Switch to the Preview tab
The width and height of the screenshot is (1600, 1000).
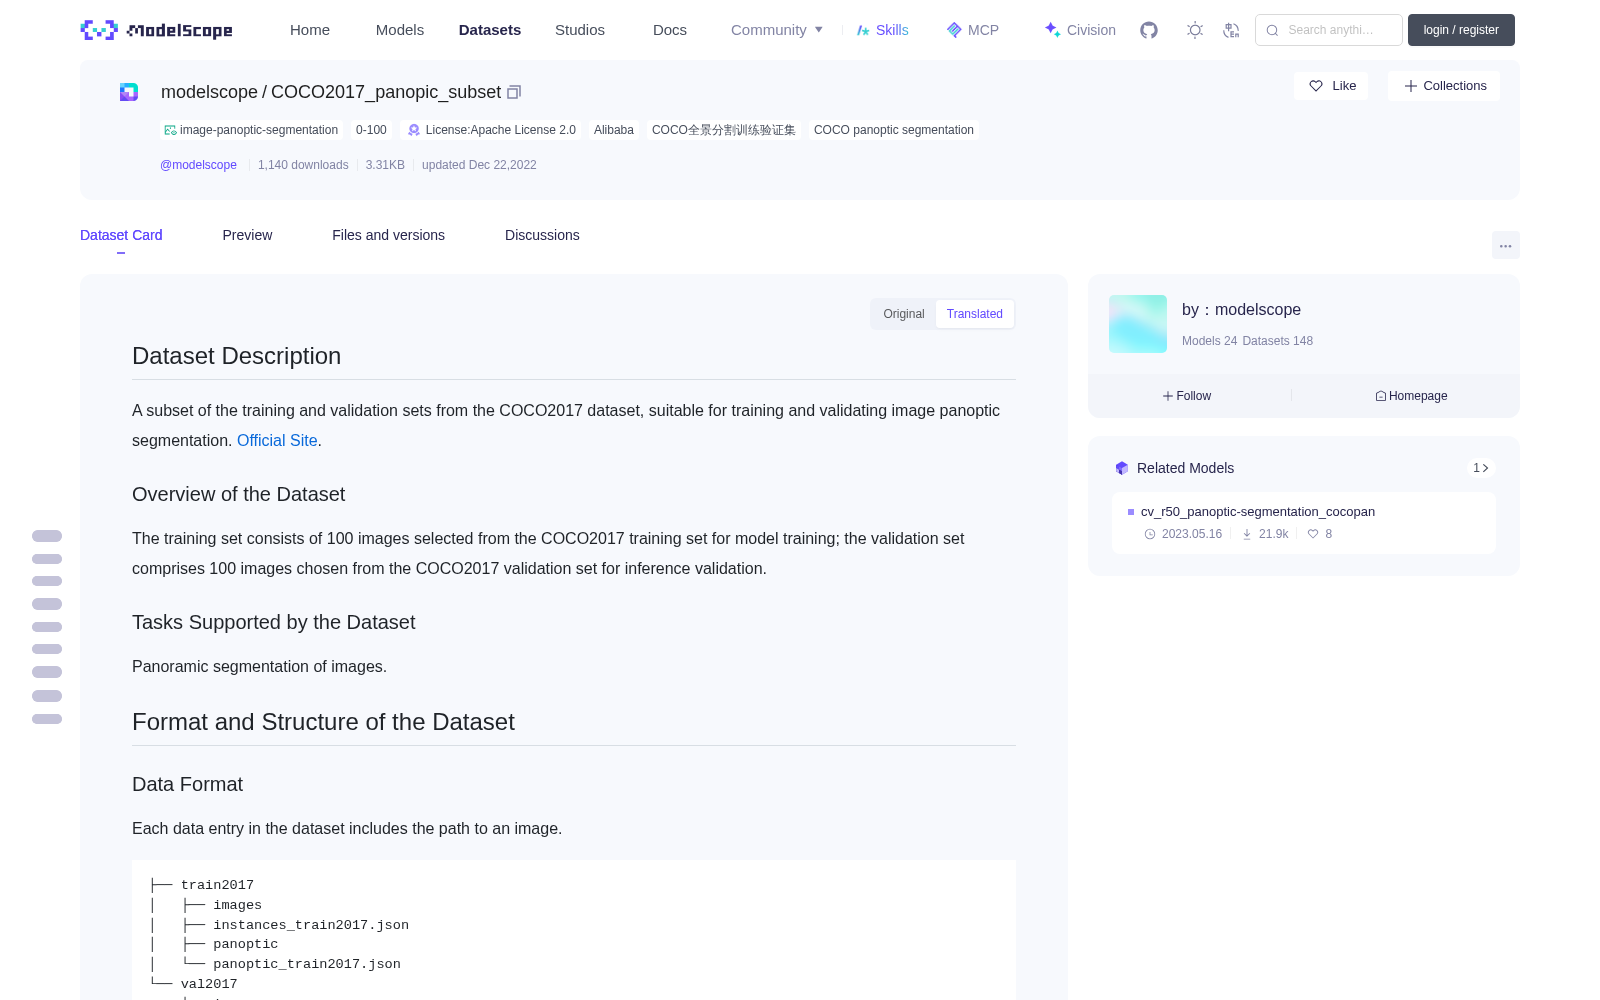coord(247,235)
